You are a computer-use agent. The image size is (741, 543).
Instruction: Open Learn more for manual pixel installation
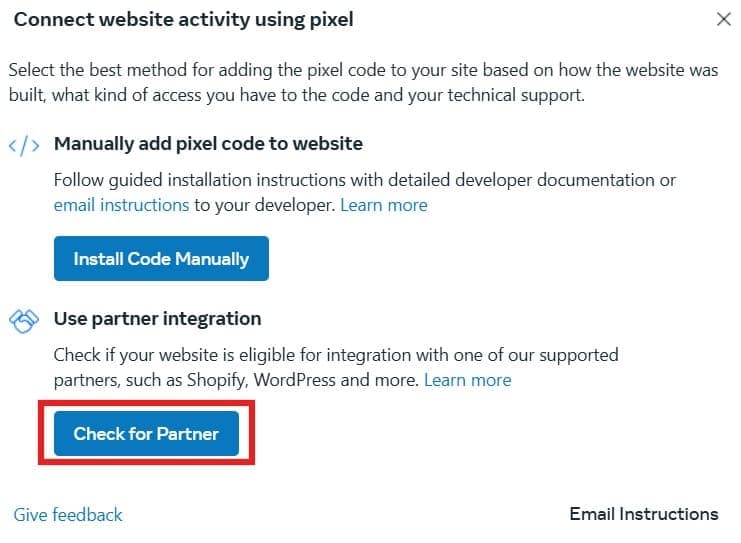click(384, 205)
